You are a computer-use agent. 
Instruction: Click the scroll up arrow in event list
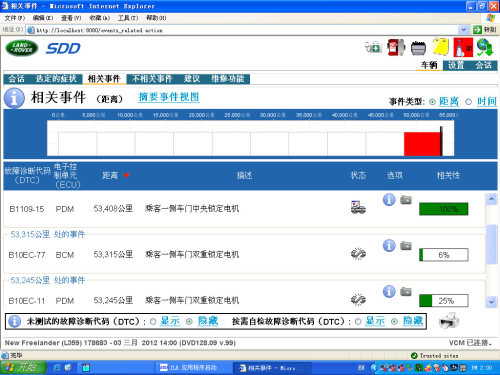point(491,199)
